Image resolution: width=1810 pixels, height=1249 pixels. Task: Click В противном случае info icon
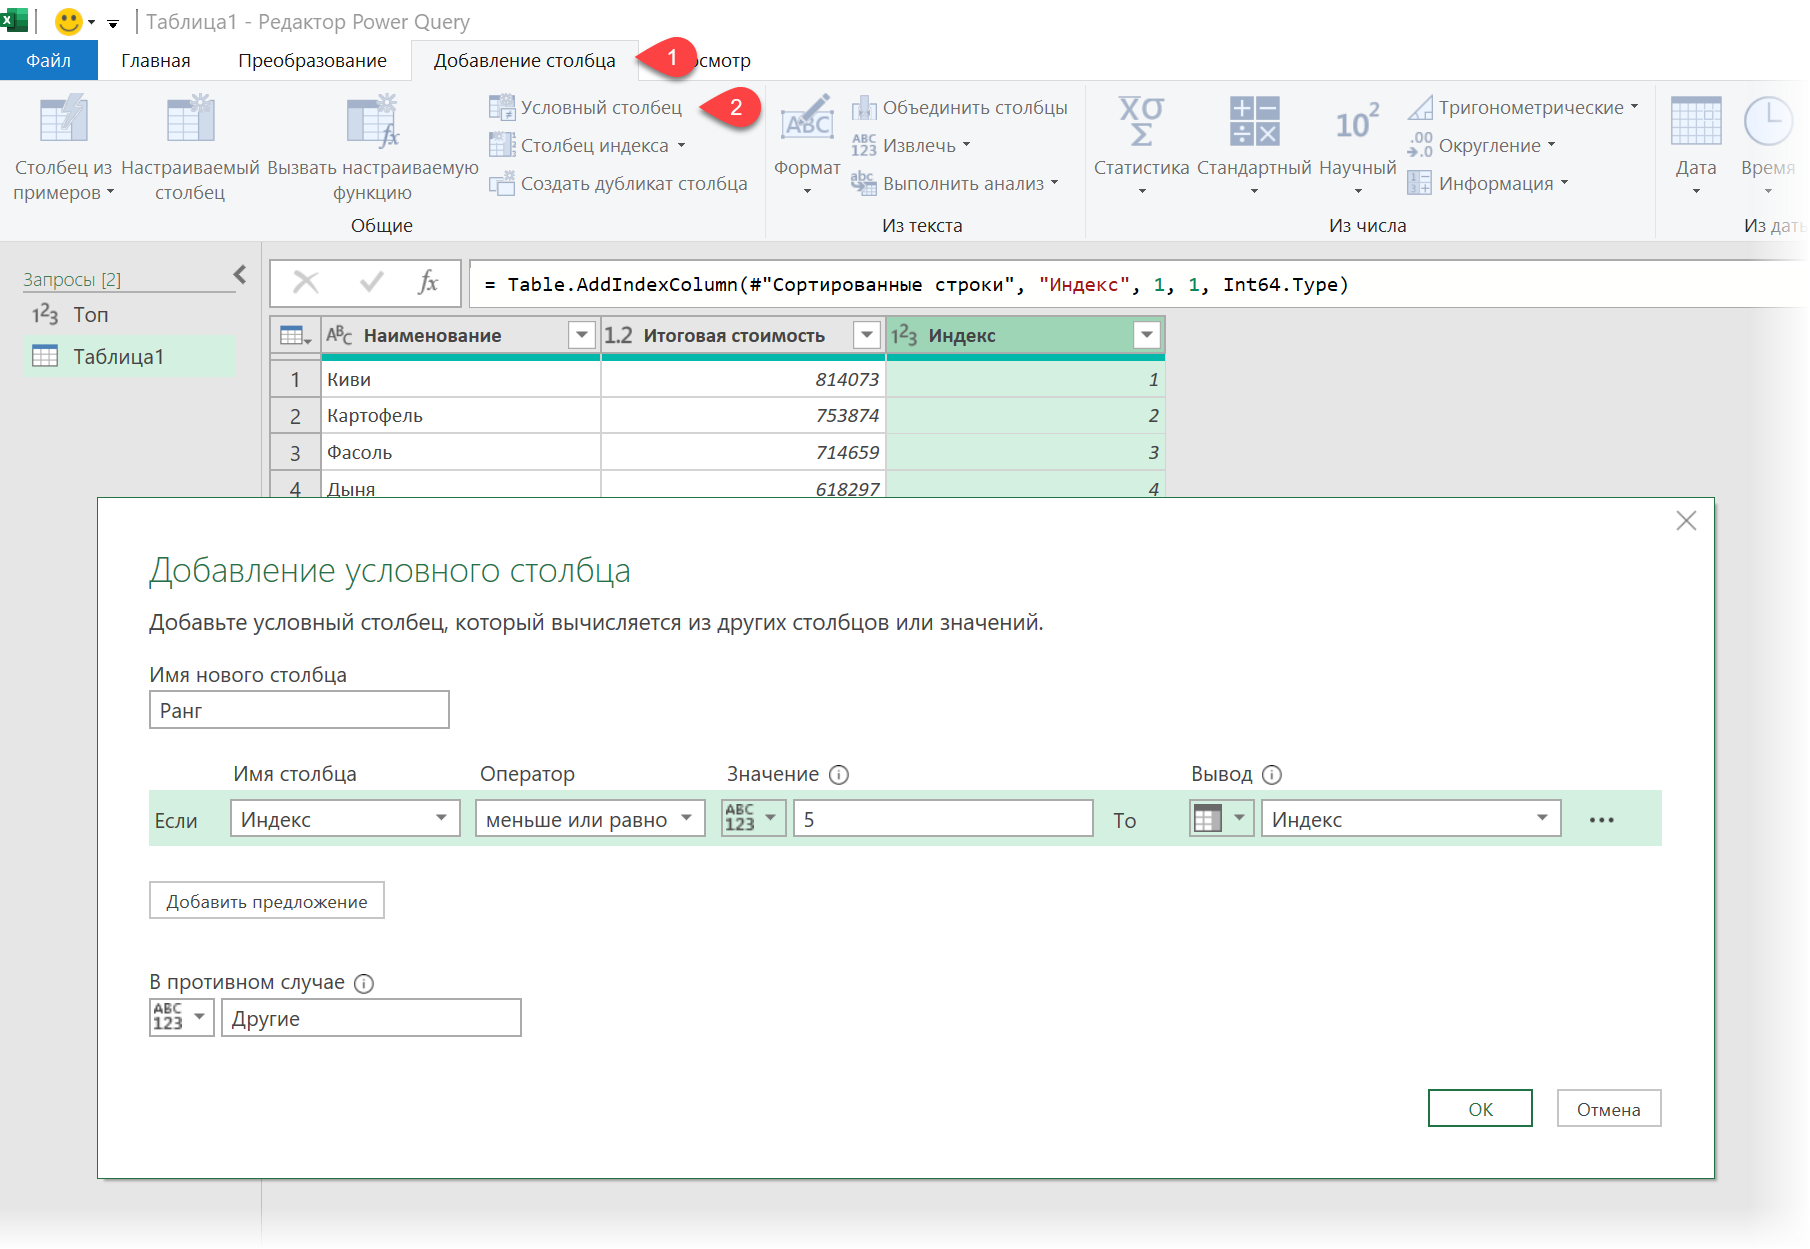coord(364,984)
